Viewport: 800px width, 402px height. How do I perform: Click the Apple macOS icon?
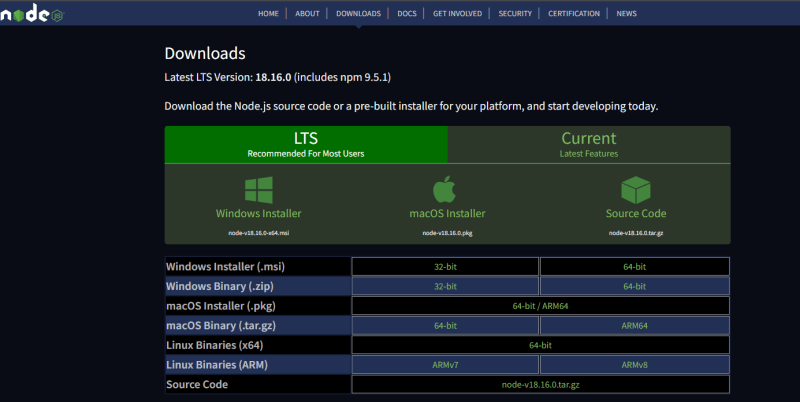(x=444, y=189)
